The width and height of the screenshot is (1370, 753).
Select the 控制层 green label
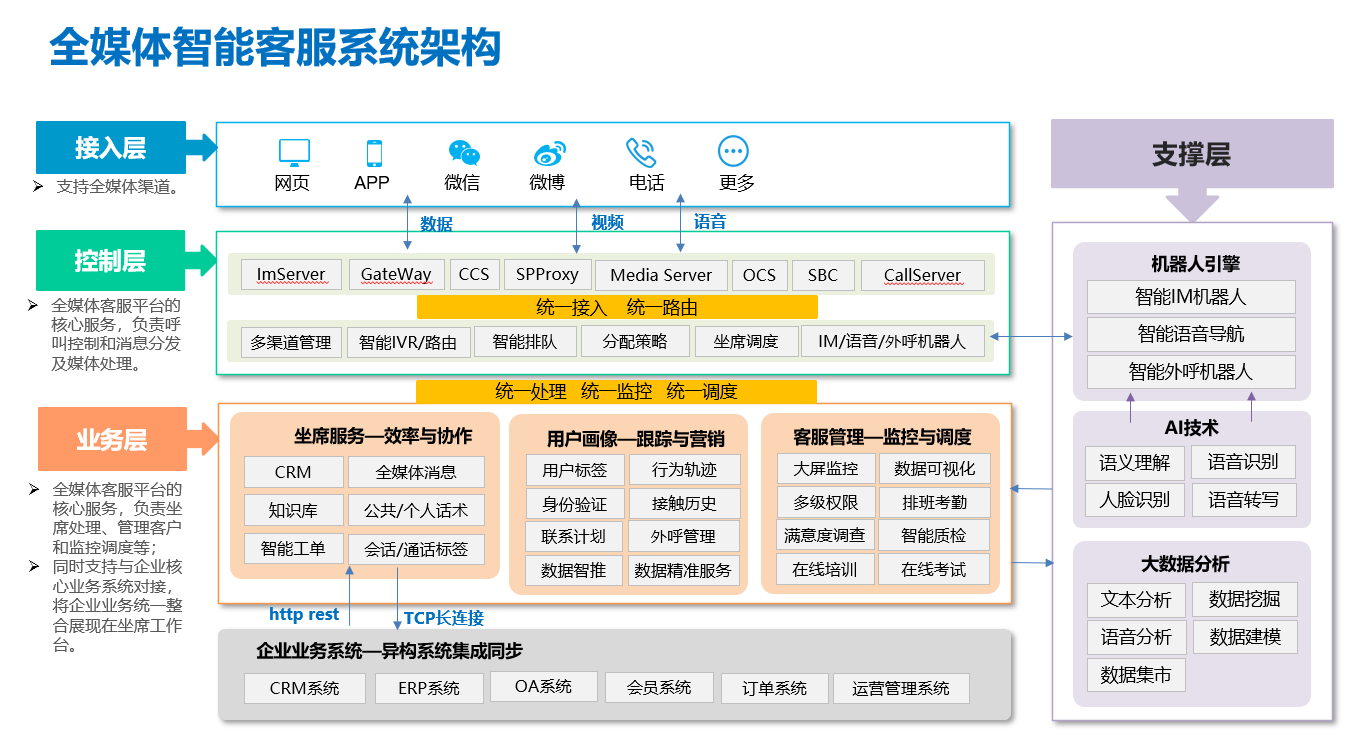[x=111, y=261]
